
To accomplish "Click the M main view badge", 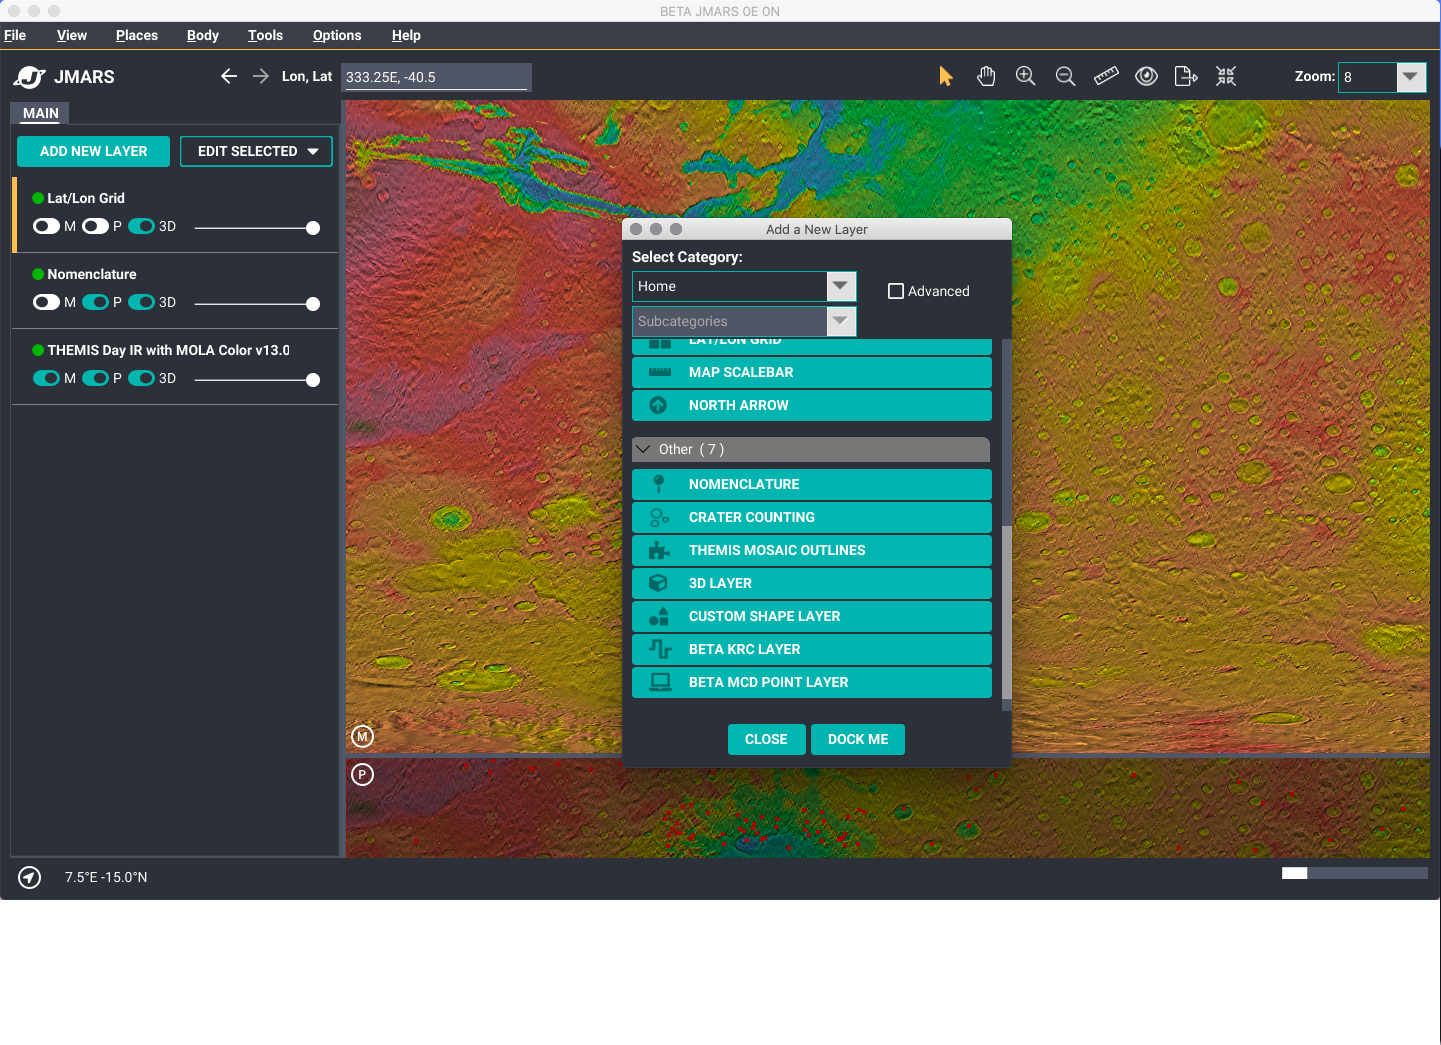I will [x=363, y=736].
